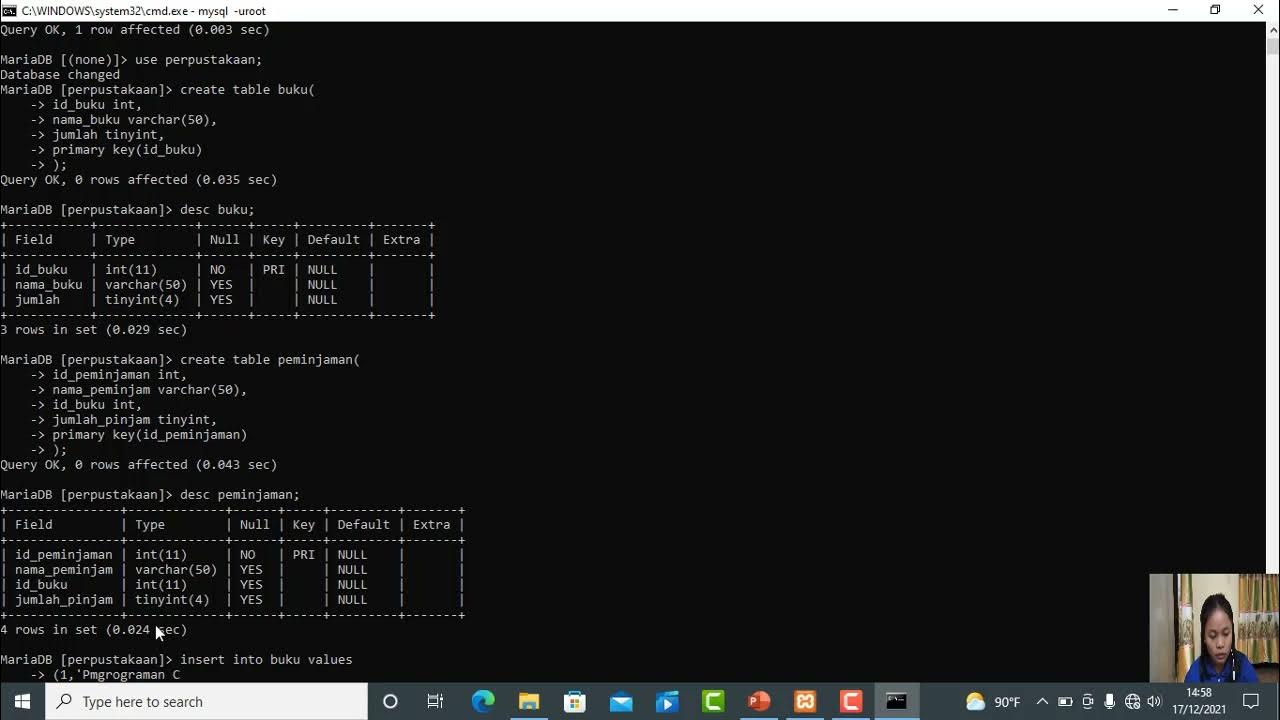This screenshot has width=1280, height=720.
Task: Click 'Query OK, 0 rows affected (0.035 sec)'
Action: (x=139, y=180)
